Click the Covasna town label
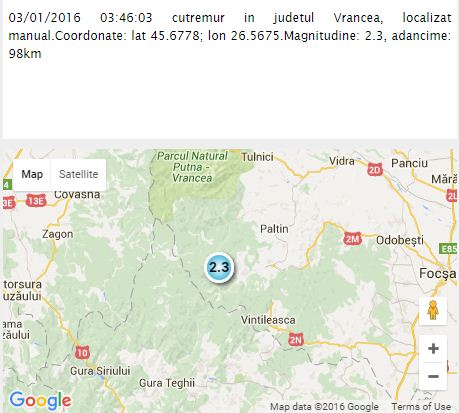 [77, 194]
